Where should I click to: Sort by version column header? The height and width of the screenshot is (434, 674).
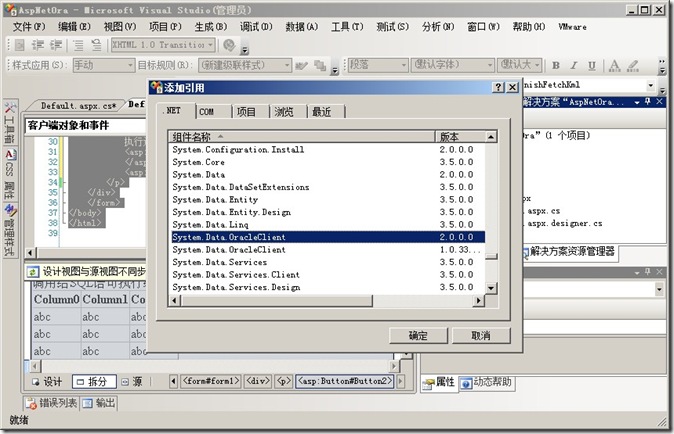[460, 137]
